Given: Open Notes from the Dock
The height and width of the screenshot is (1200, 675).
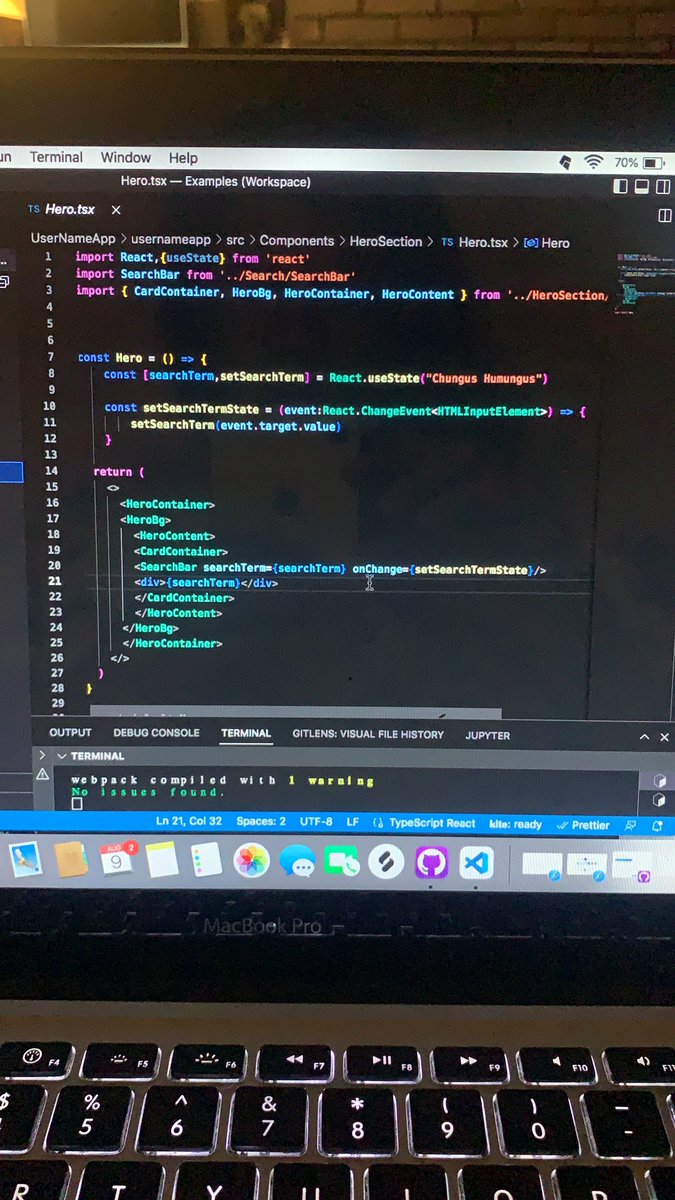Looking at the screenshot, I should [161, 859].
